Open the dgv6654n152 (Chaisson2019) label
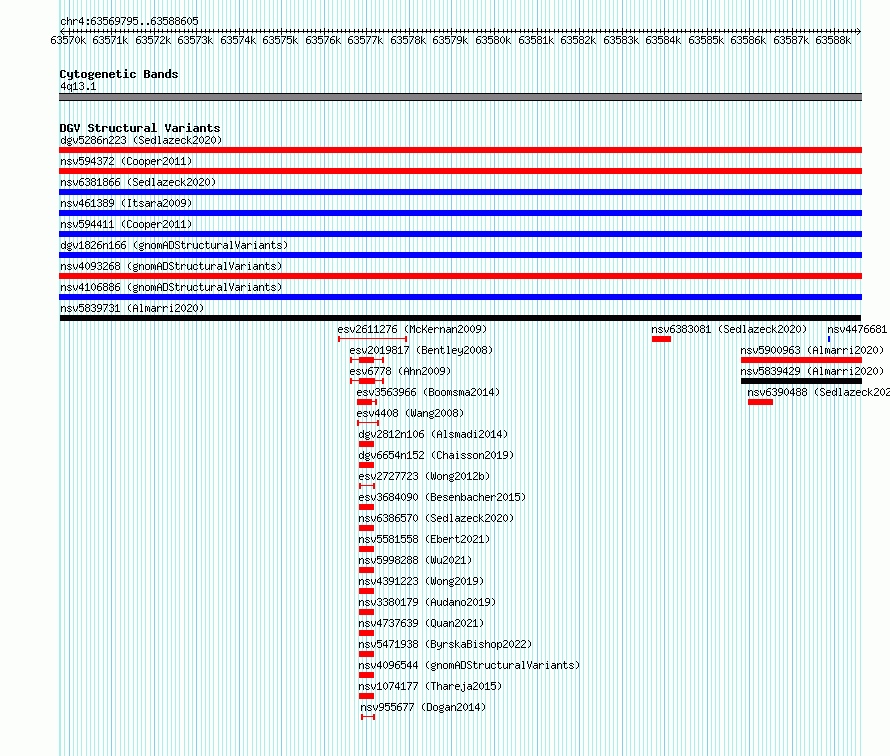This screenshot has width=890, height=756. [436, 455]
